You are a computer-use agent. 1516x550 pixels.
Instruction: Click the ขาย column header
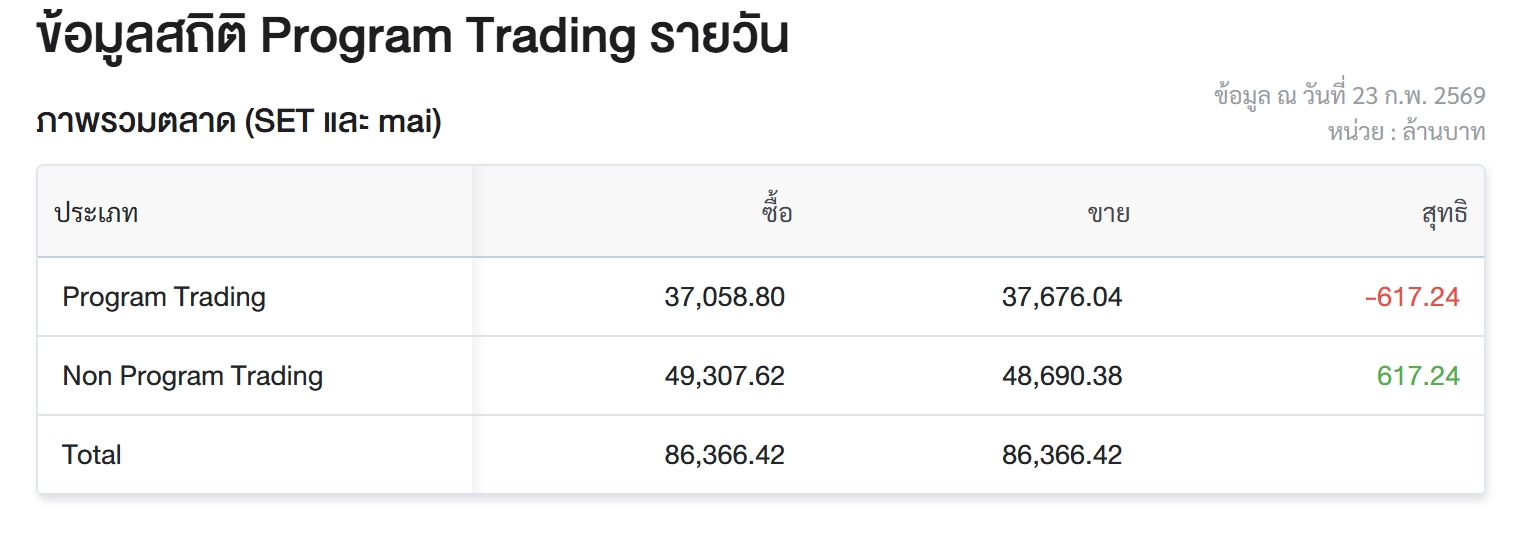[1108, 213]
